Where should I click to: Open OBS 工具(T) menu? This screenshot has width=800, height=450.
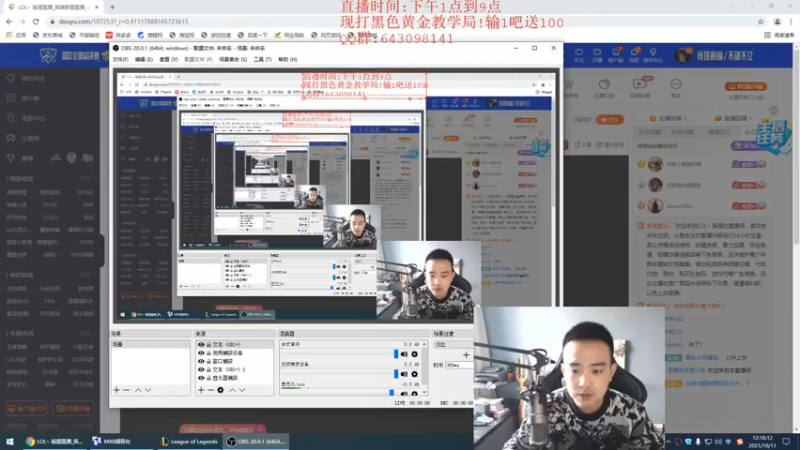pos(262,60)
